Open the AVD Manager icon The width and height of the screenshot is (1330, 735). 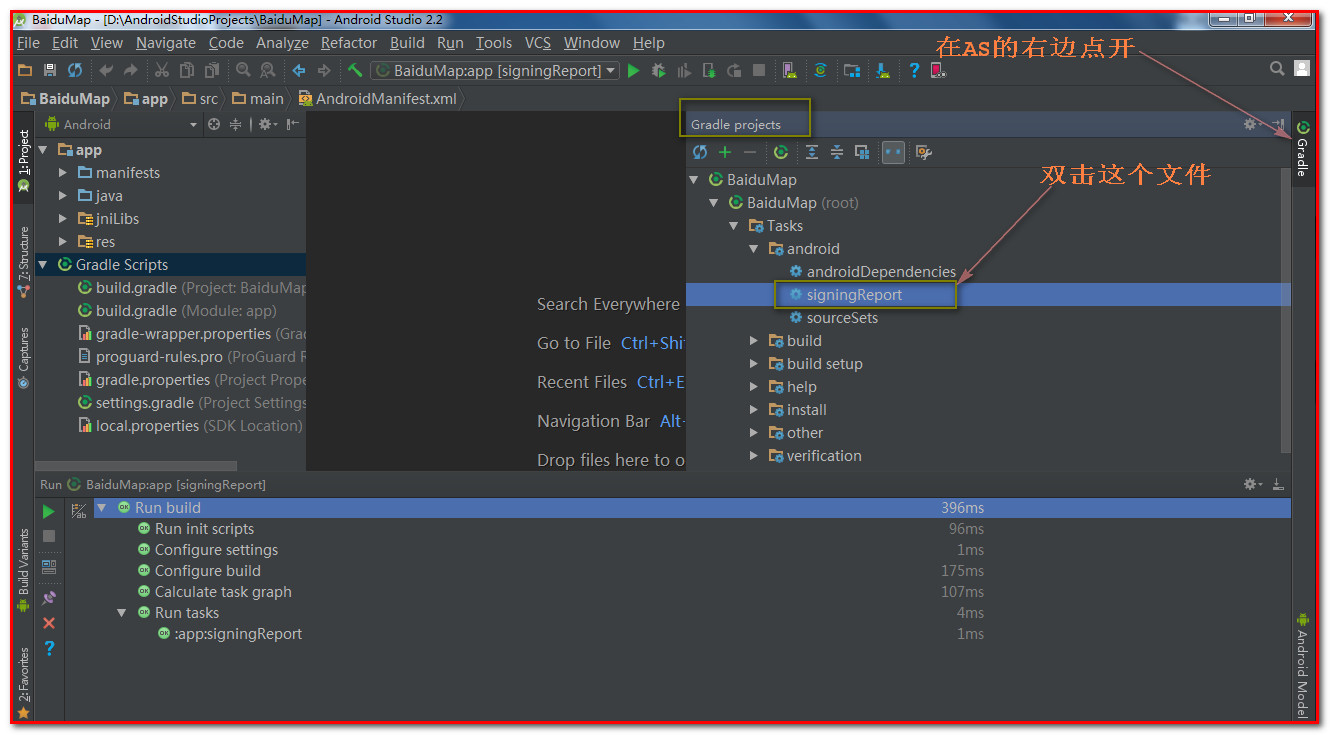coord(790,70)
